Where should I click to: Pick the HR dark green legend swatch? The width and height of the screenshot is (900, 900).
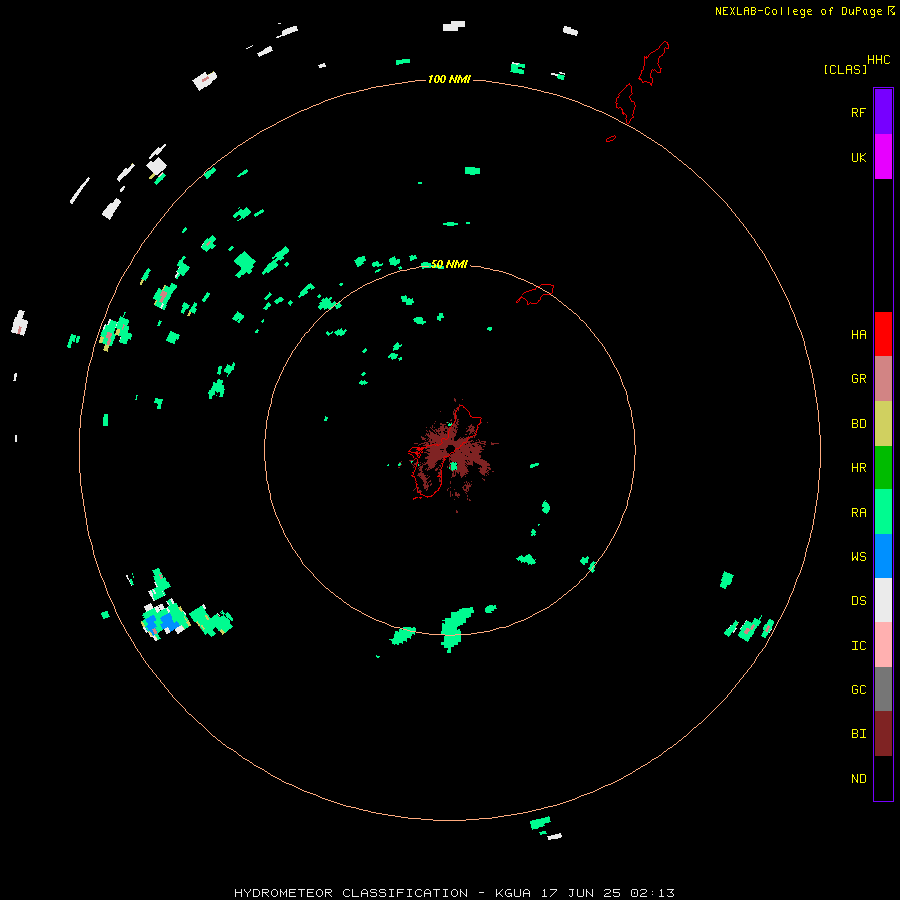(x=883, y=468)
